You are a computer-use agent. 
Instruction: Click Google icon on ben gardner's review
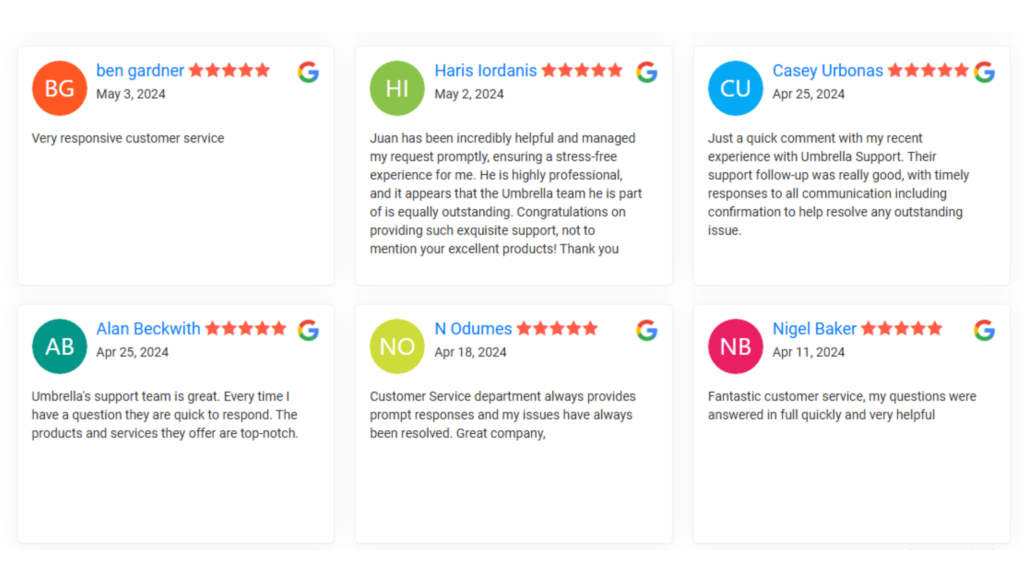(308, 72)
